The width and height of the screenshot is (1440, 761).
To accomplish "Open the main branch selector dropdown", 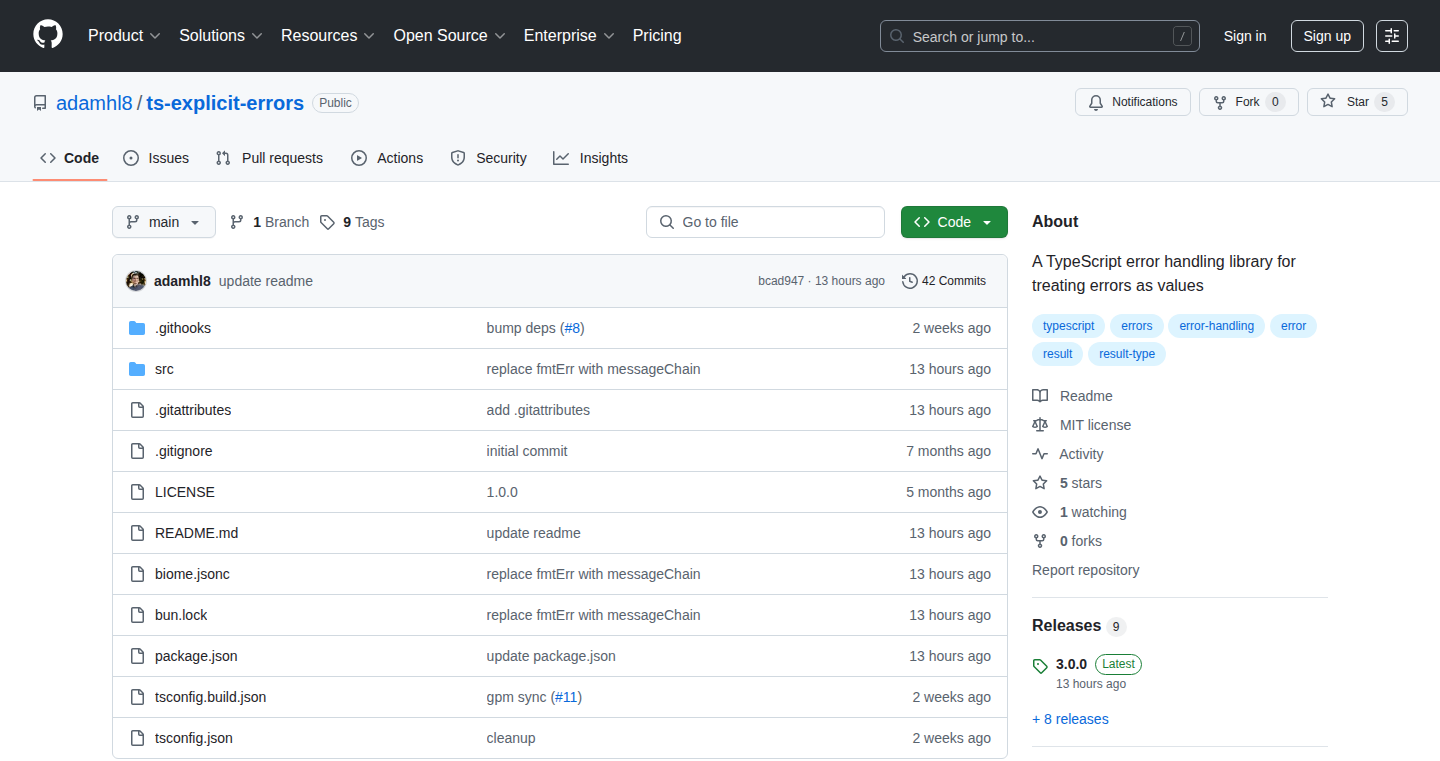I will tap(164, 222).
